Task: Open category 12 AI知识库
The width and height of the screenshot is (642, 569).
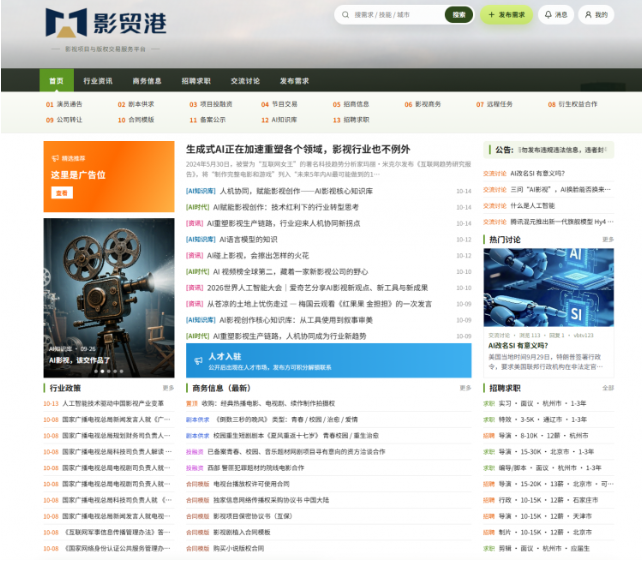Action: pos(279,120)
